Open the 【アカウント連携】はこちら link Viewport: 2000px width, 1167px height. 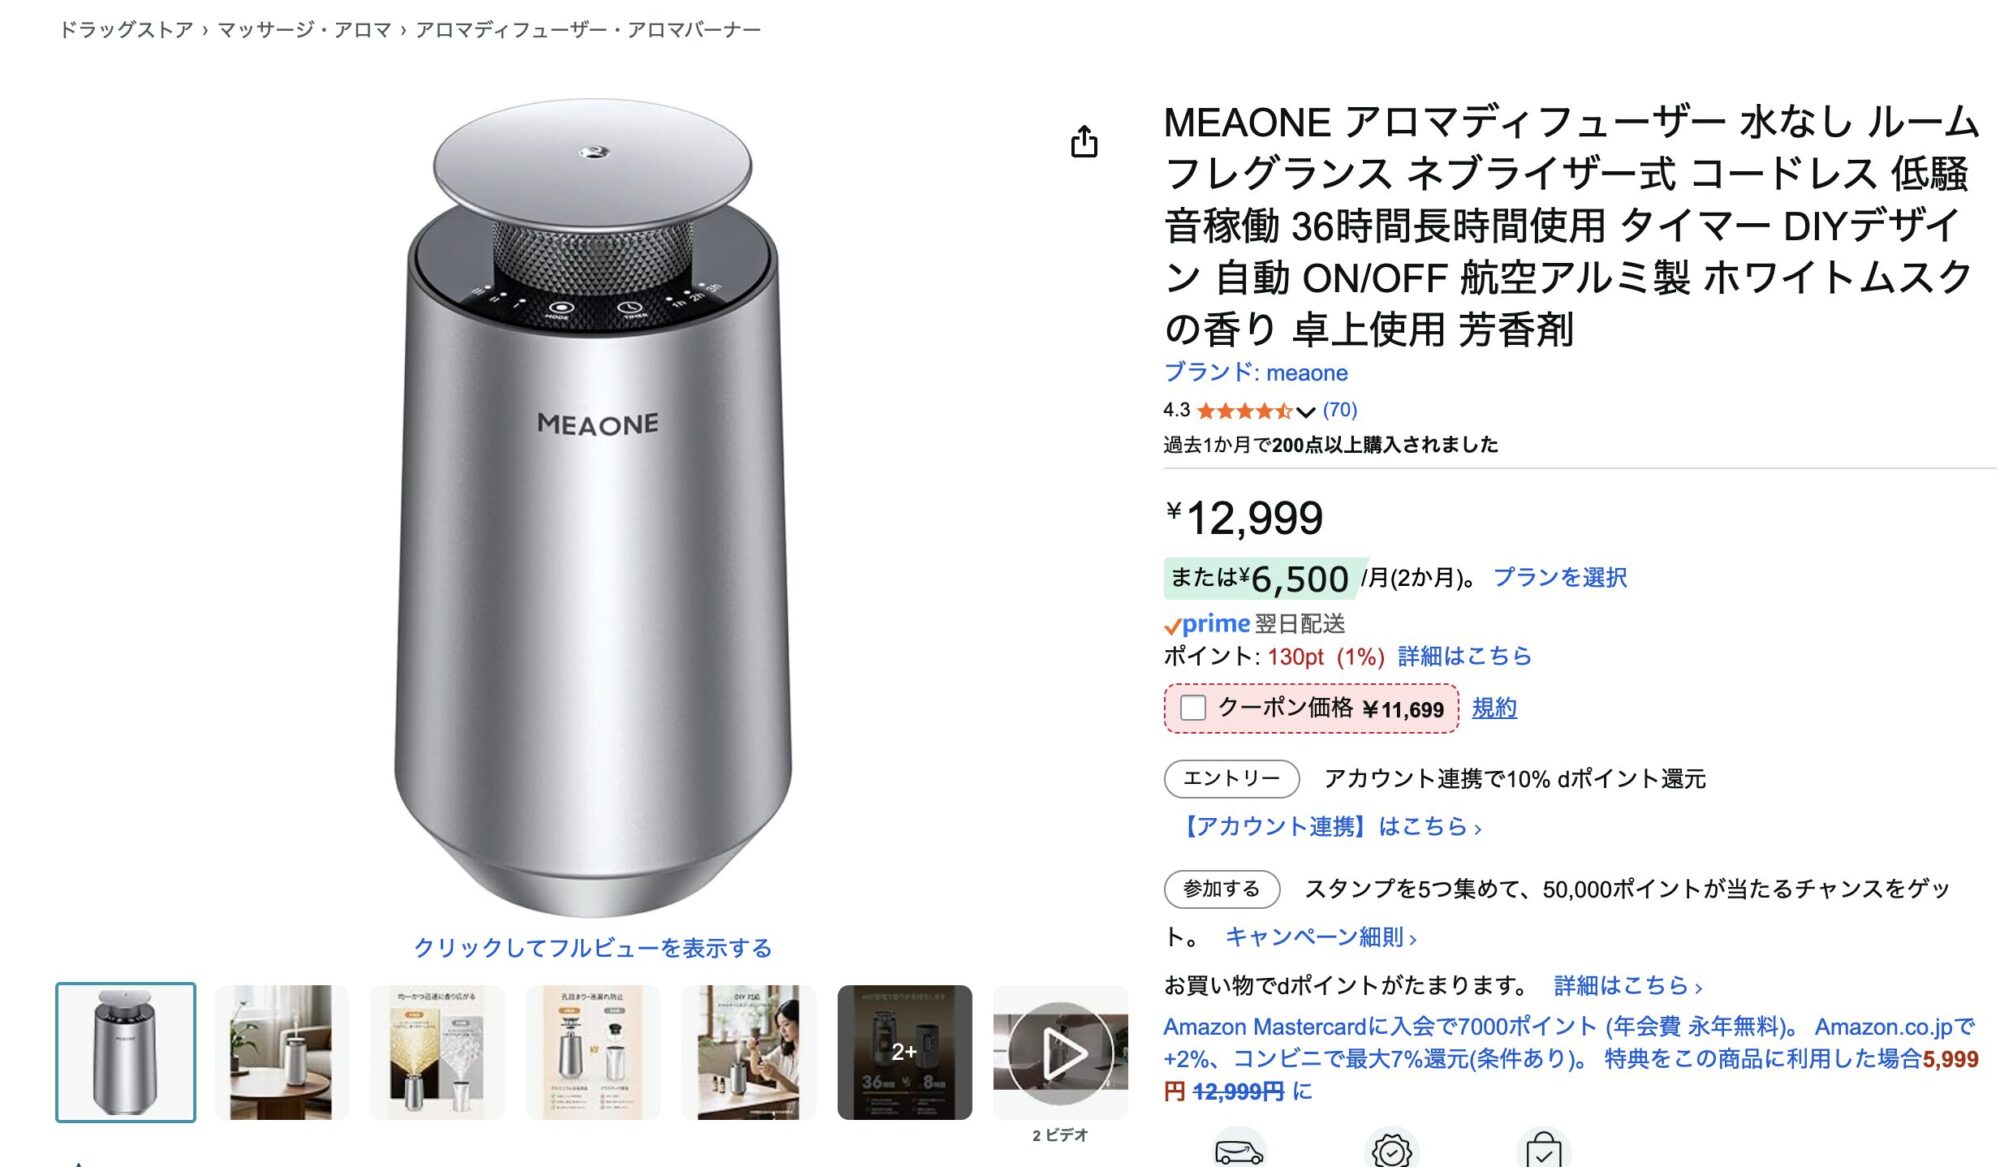1329,827
